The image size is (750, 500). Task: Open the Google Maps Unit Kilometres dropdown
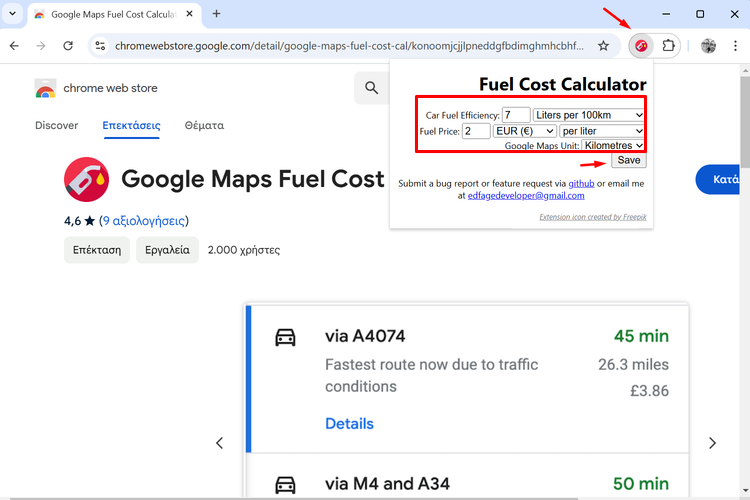(613, 145)
